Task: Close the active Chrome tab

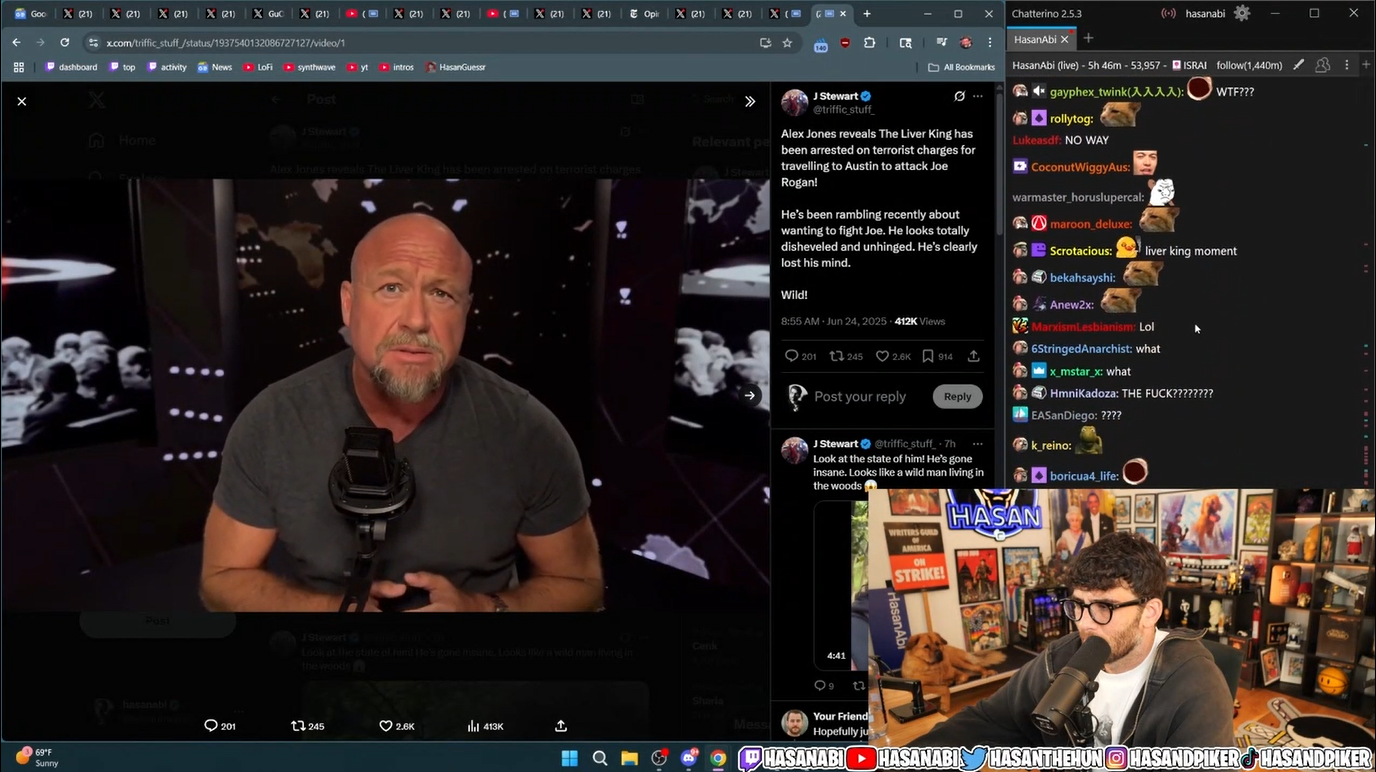Action: point(843,14)
